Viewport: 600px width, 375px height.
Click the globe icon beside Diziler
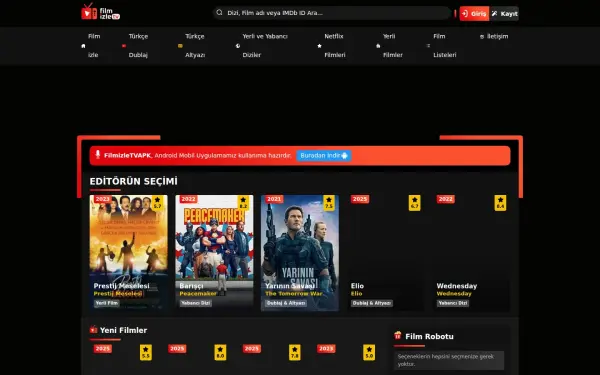pyautogui.click(x=238, y=46)
